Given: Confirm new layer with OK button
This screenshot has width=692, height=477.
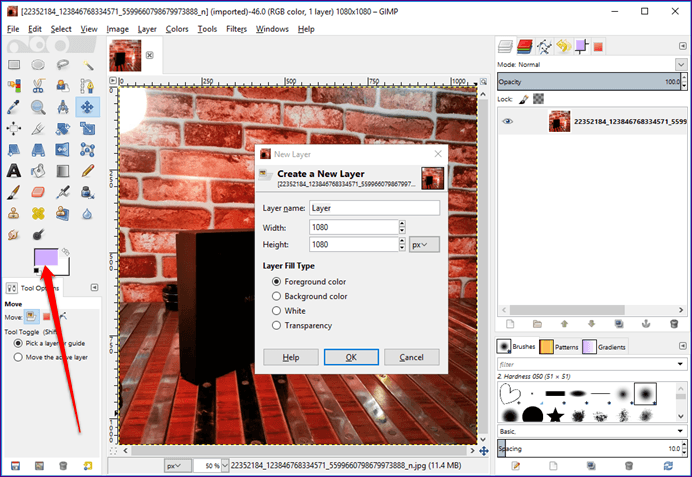Looking at the screenshot, I should tap(351, 357).
